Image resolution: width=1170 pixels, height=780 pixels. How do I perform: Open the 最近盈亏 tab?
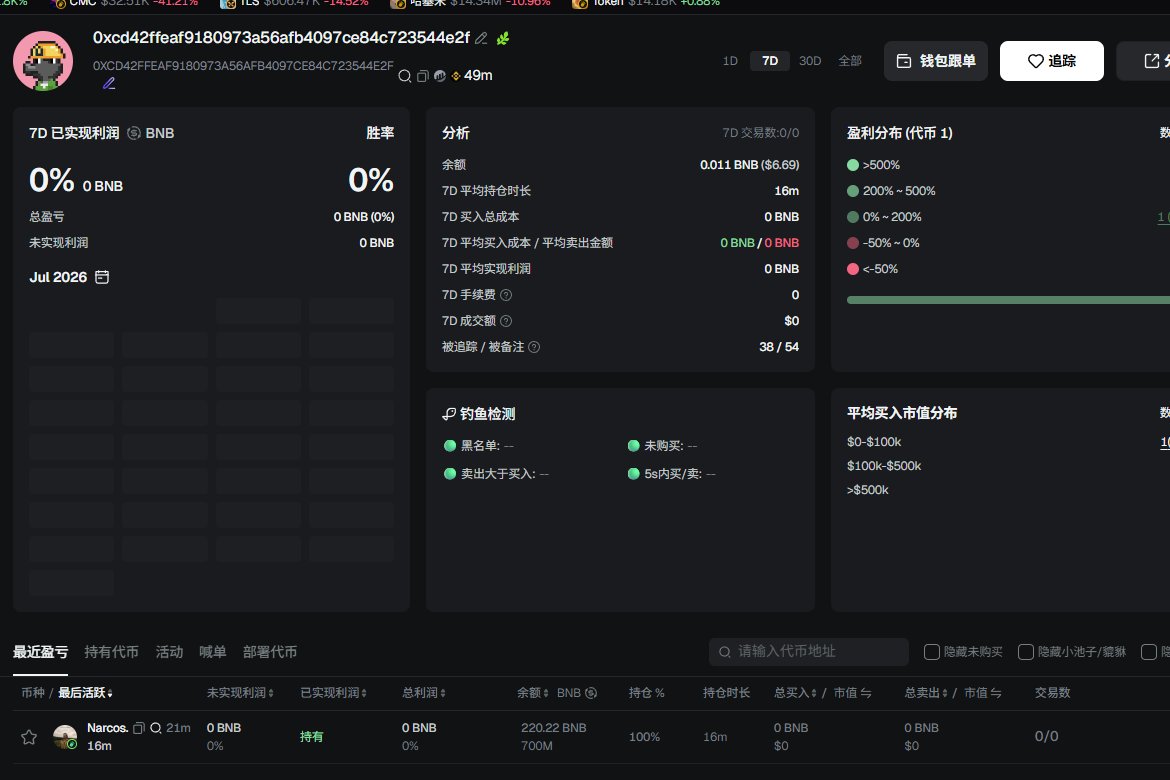point(40,652)
